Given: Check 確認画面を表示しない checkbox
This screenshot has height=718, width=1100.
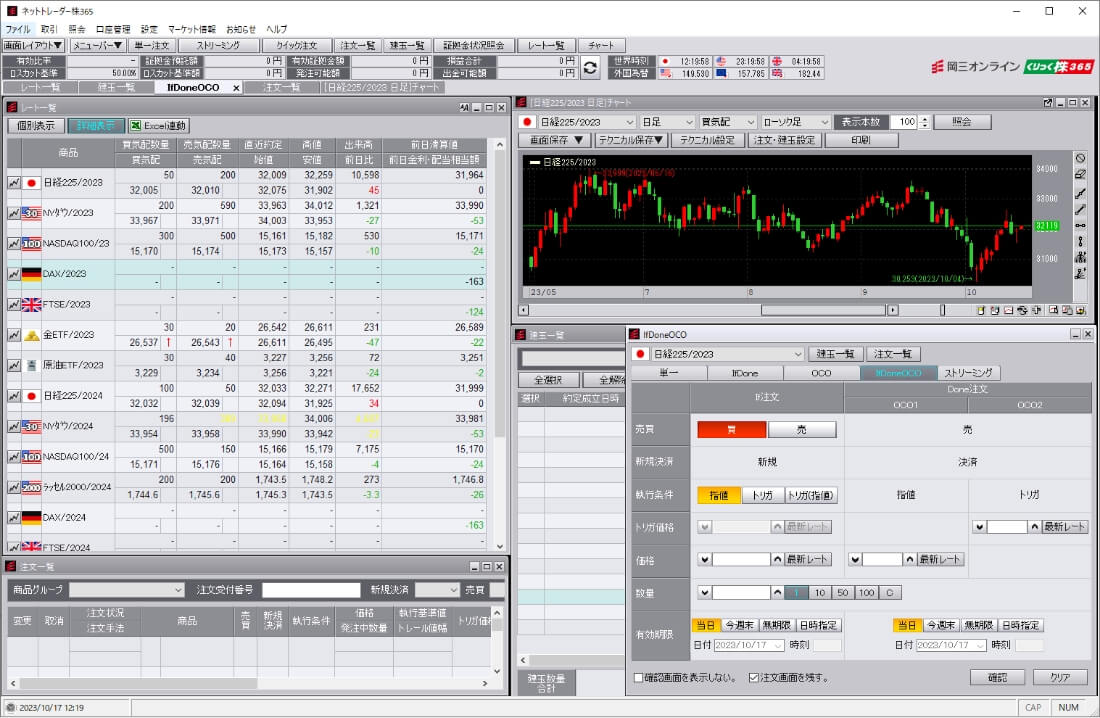Looking at the screenshot, I should pos(638,678).
